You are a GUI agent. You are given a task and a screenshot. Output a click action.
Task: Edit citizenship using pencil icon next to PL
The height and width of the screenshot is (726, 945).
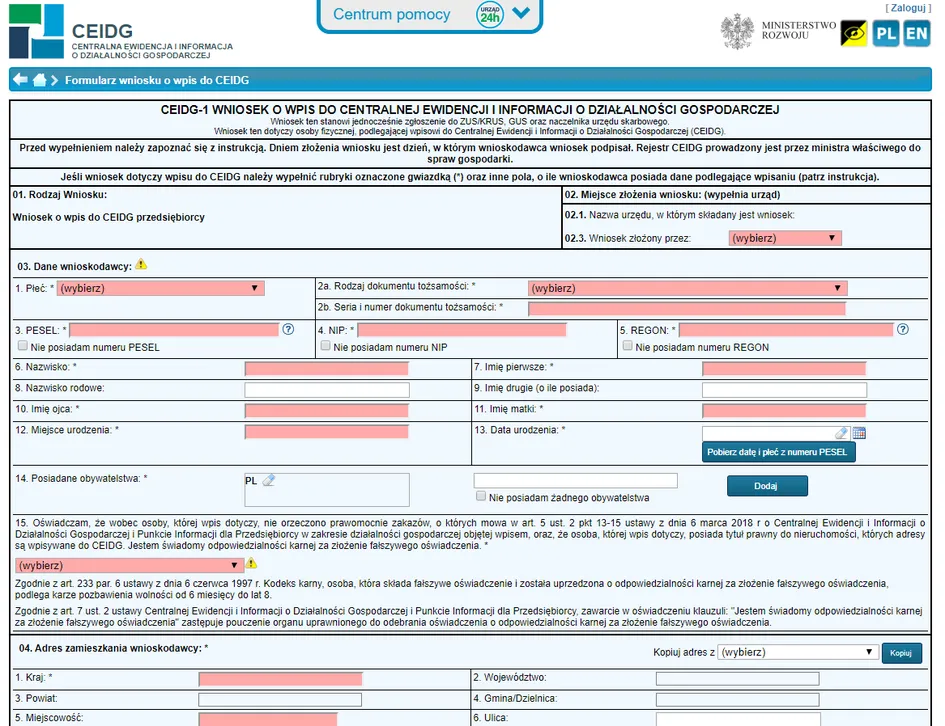[268, 480]
